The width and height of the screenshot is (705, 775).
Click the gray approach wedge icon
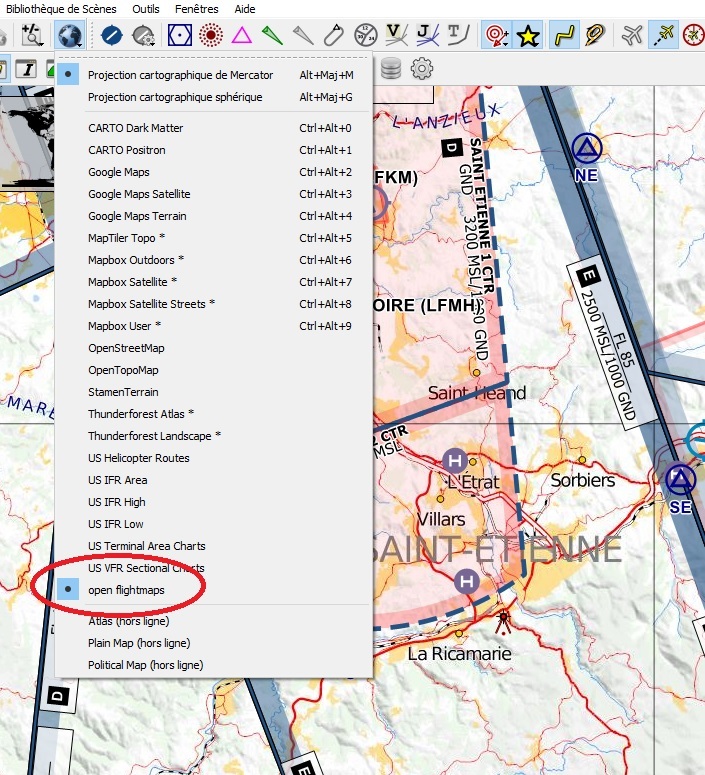coord(303,36)
